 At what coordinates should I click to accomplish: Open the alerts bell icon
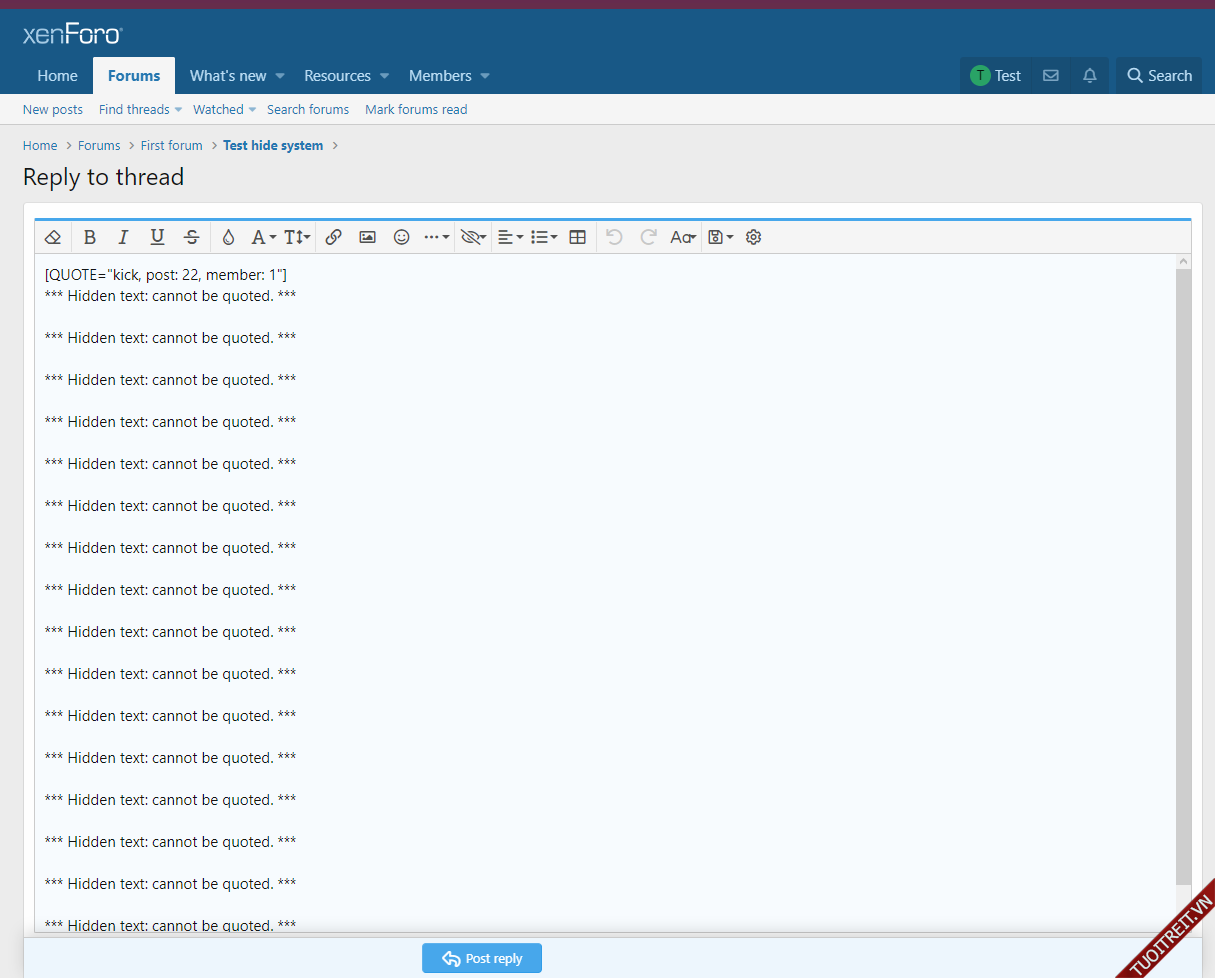click(x=1090, y=76)
